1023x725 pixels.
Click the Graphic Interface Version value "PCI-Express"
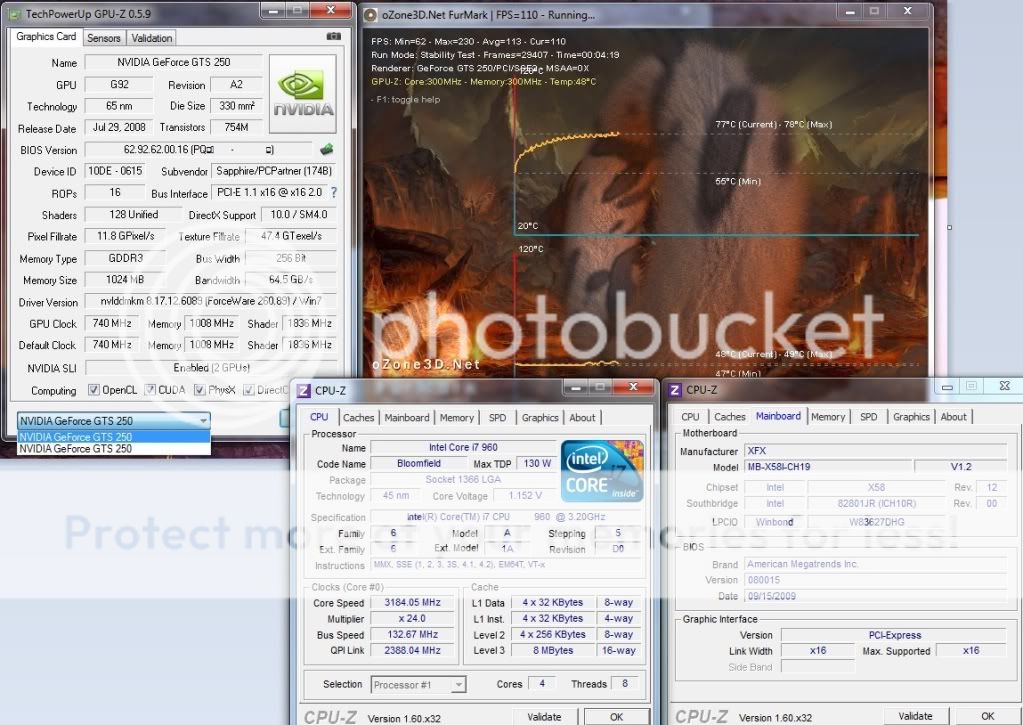[x=894, y=635]
